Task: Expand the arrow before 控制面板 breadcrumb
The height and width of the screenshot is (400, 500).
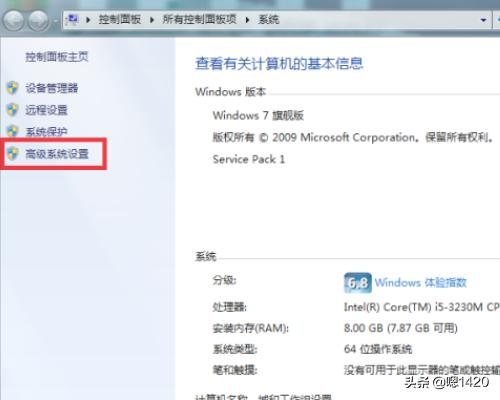Action: coord(88,20)
